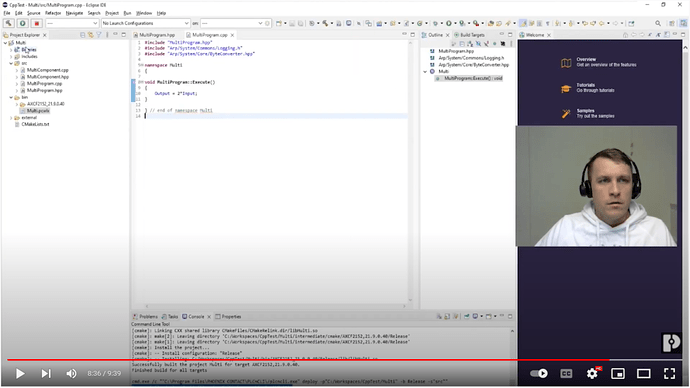Switch to the Tasks tab
The image size is (690, 388).
pos(170,317)
